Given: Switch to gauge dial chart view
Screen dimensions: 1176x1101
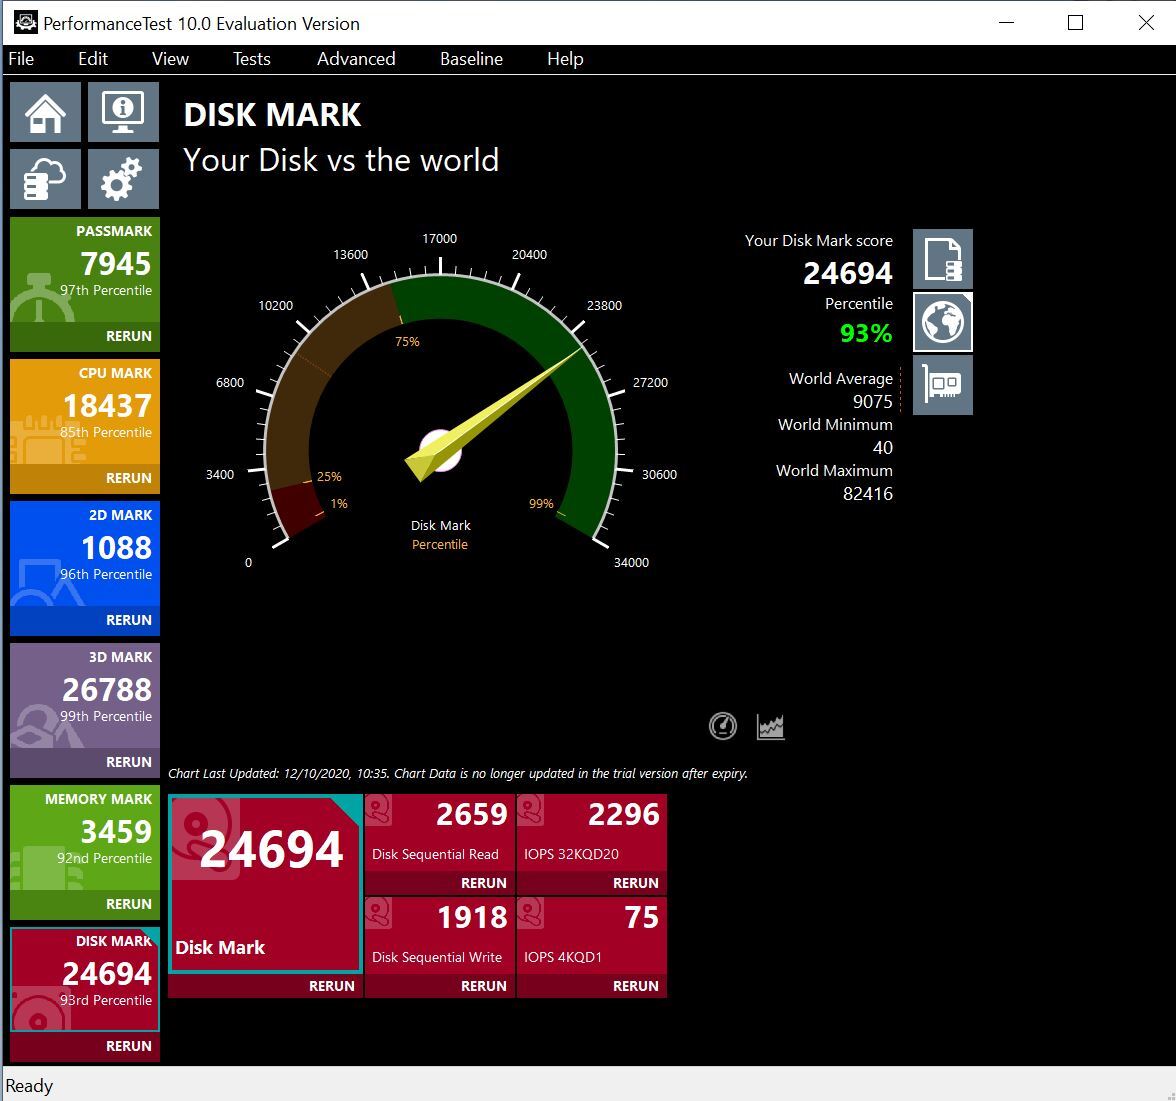Looking at the screenshot, I should (723, 726).
